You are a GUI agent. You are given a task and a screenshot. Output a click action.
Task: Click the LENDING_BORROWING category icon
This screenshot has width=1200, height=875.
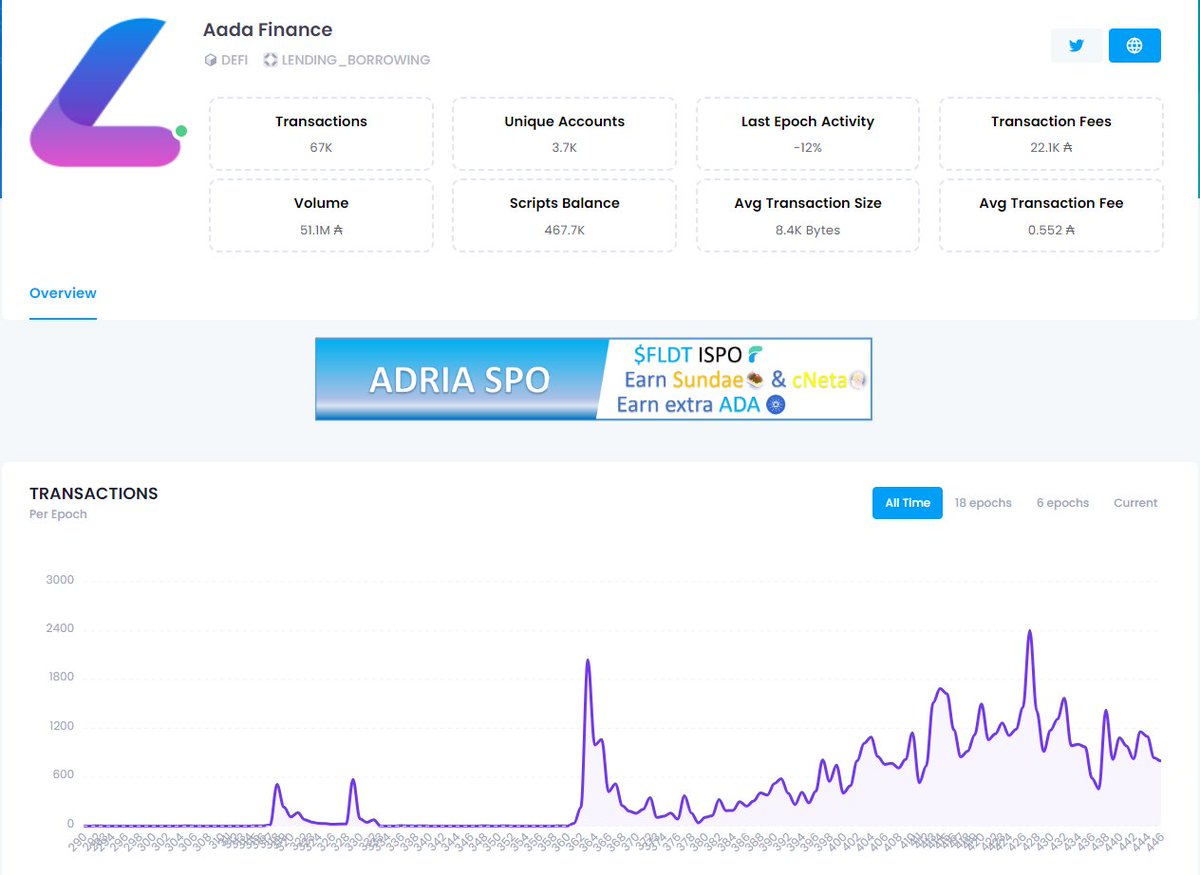[x=270, y=60]
